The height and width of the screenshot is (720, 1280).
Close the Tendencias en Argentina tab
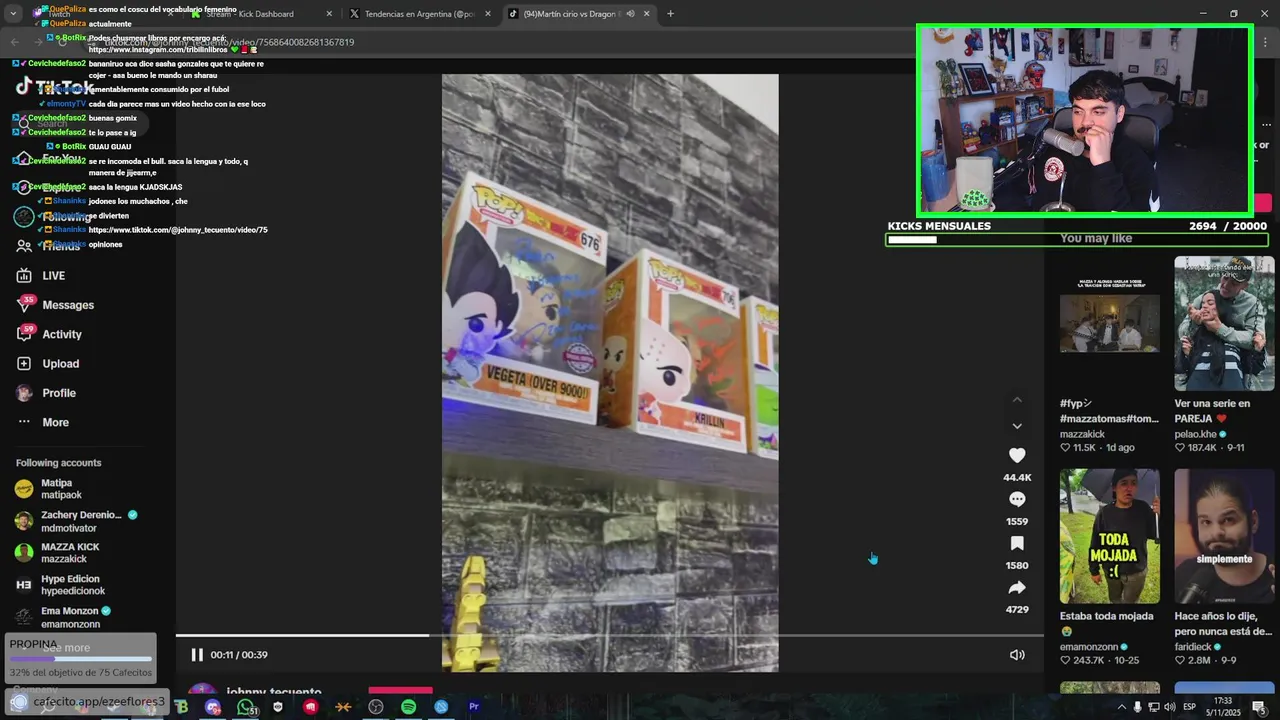(488, 14)
